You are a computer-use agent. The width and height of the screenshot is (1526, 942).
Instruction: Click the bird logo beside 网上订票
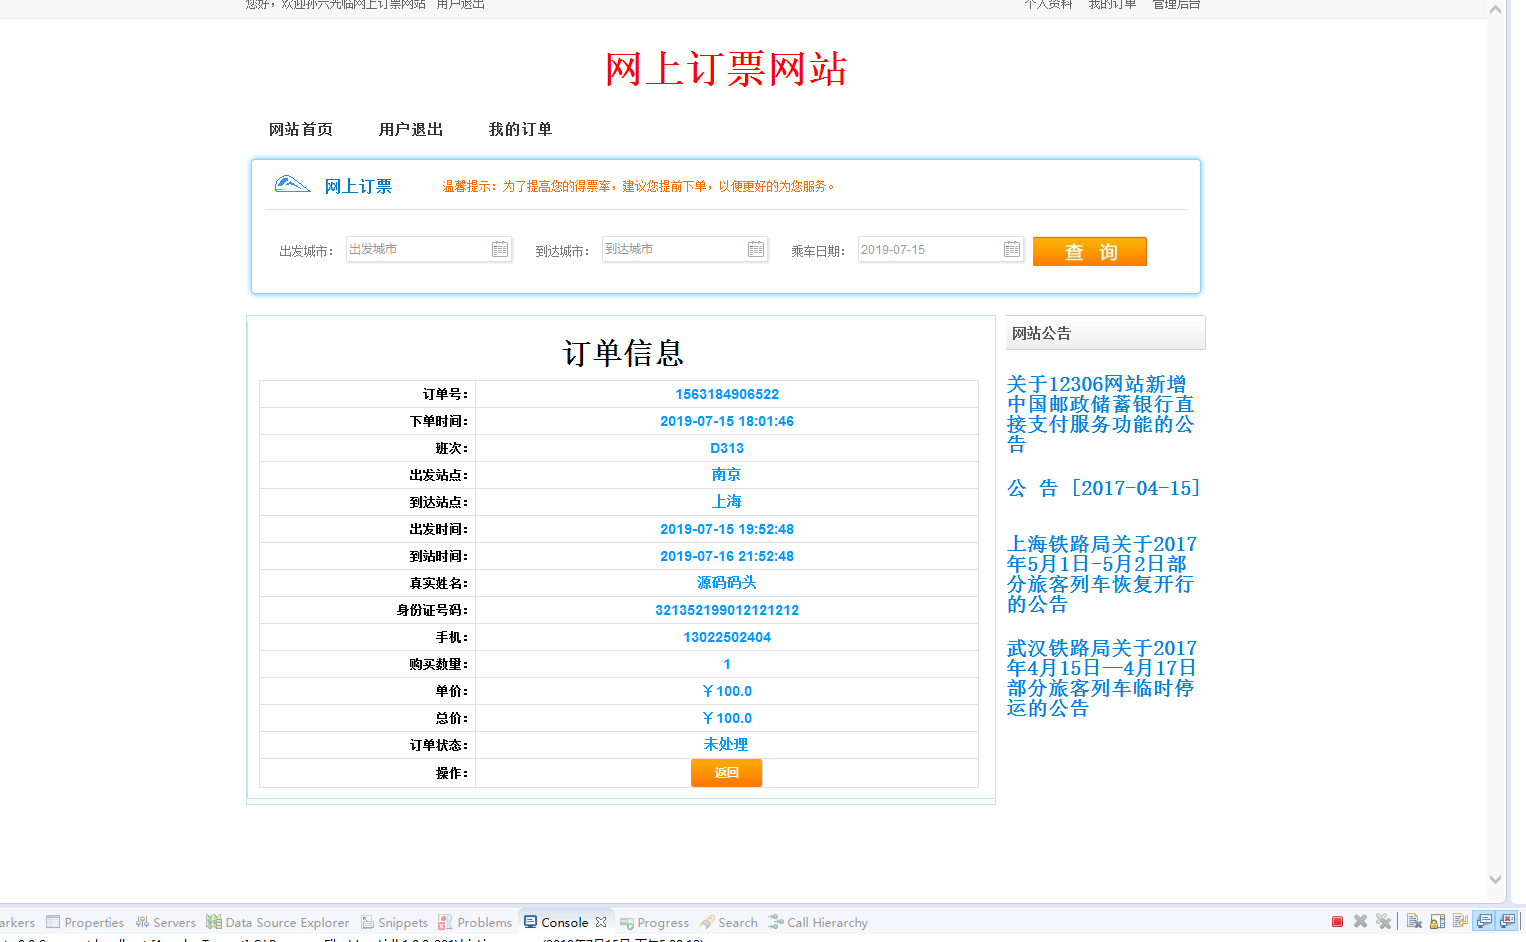(x=290, y=185)
